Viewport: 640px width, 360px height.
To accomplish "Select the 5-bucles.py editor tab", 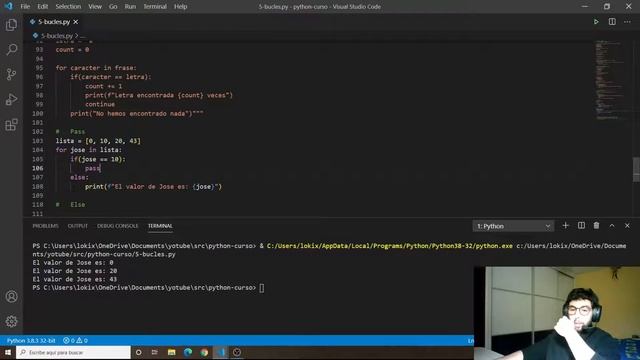I will click(53, 22).
